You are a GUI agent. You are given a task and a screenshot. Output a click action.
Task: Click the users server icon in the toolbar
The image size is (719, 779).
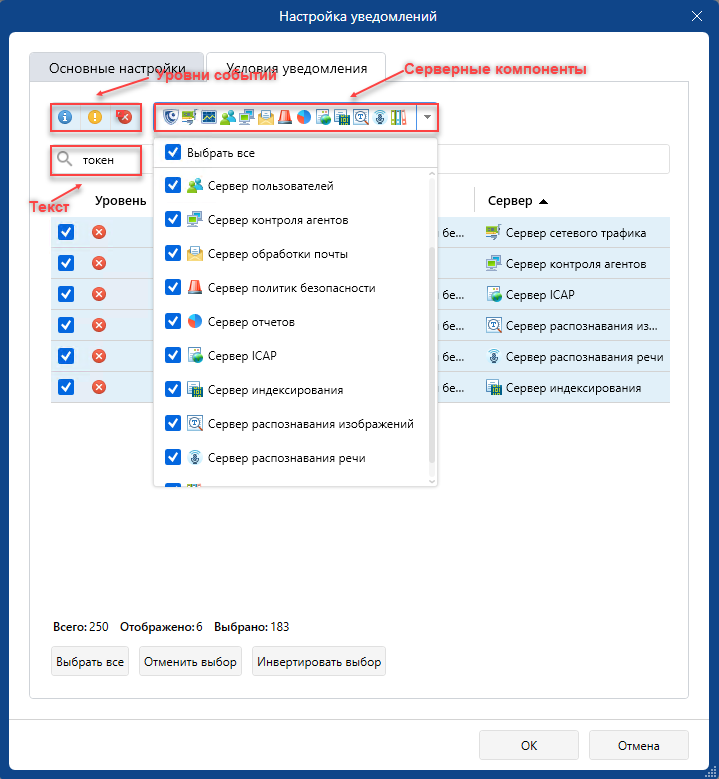(x=228, y=117)
